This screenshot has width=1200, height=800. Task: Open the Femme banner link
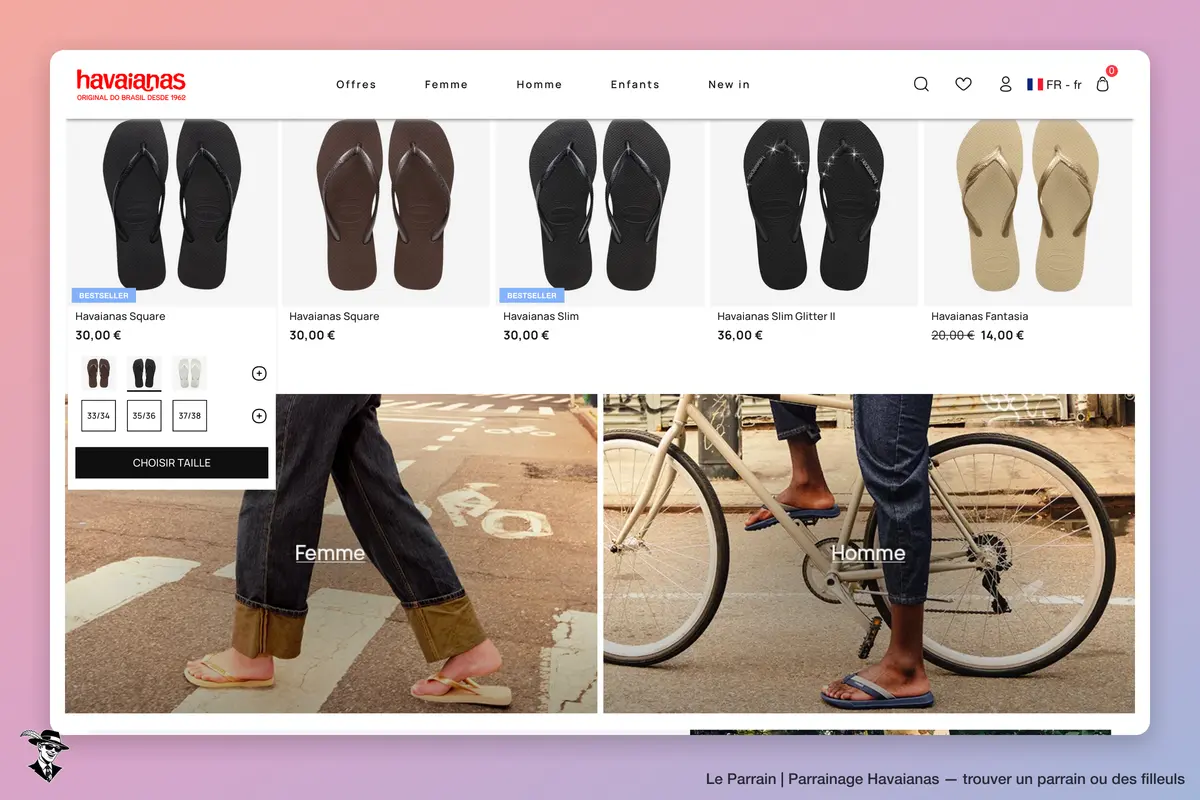click(x=330, y=553)
